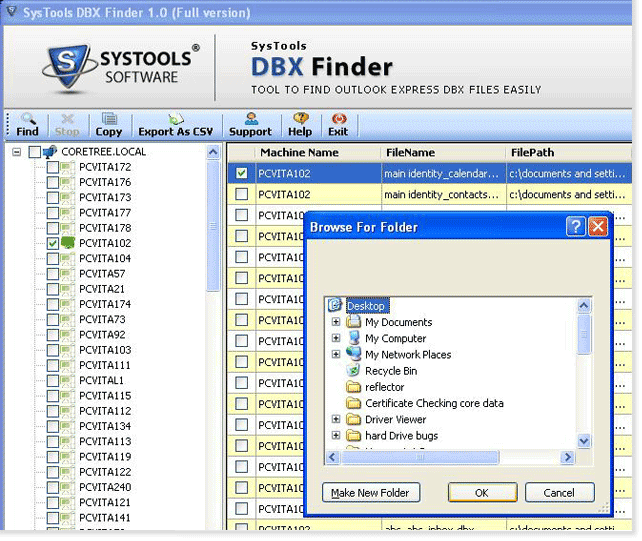
Task: Click the PCVITA172 computer icon
Action: (x=68, y=167)
